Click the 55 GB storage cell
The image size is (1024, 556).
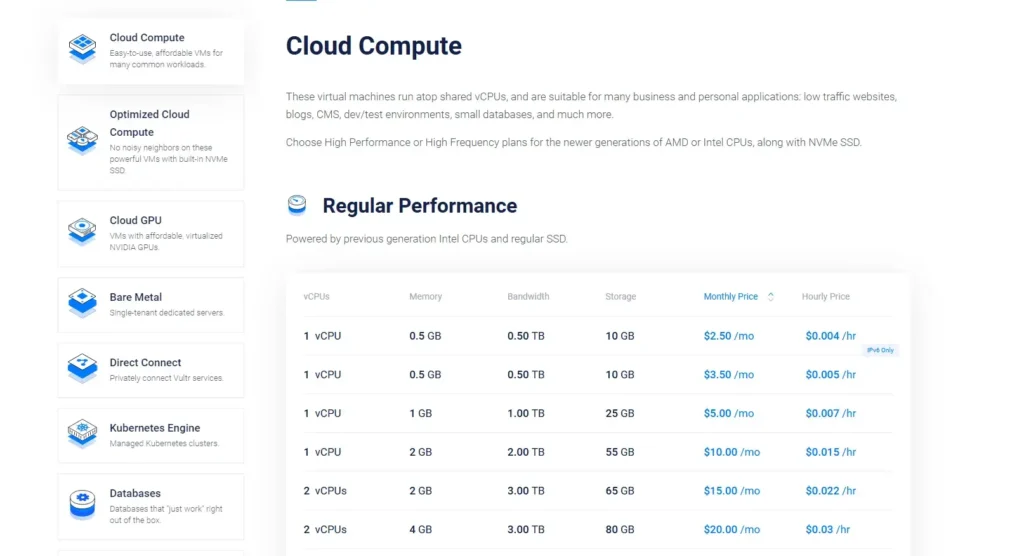(x=619, y=452)
